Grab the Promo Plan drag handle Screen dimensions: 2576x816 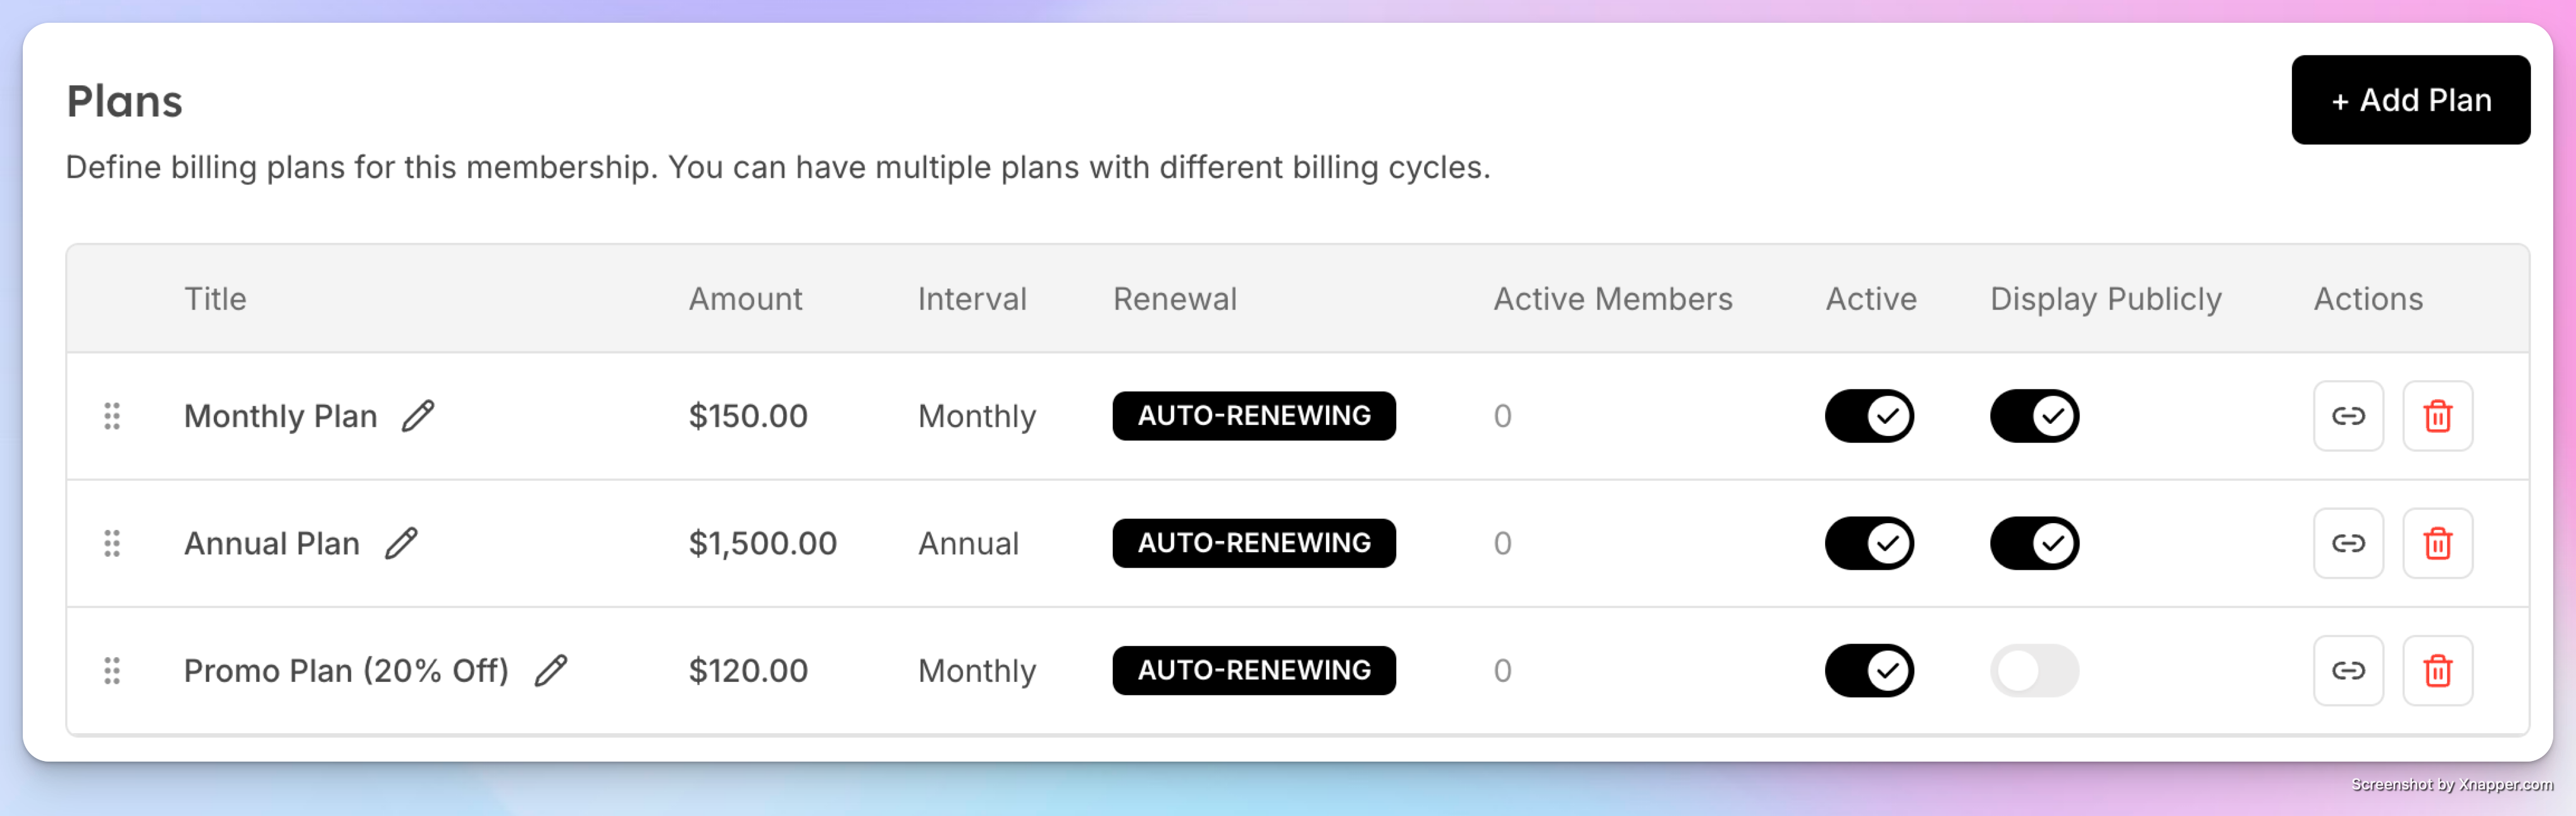(x=112, y=670)
